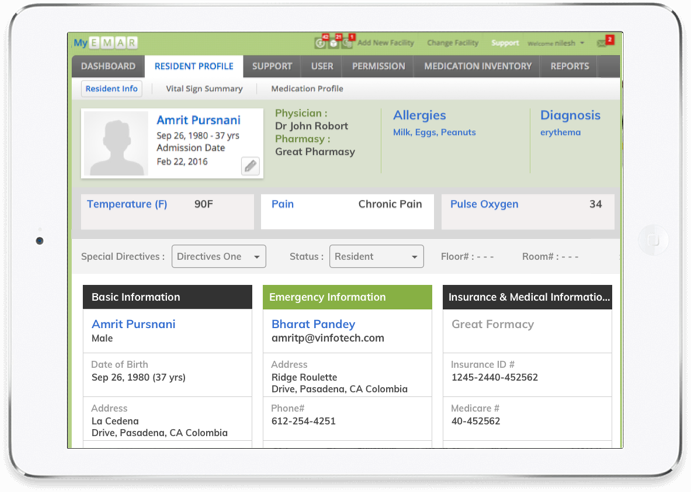This screenshot has height=492, width=691.
Task: Click the first notification icon with badge 42
Action: coord(320,43)
